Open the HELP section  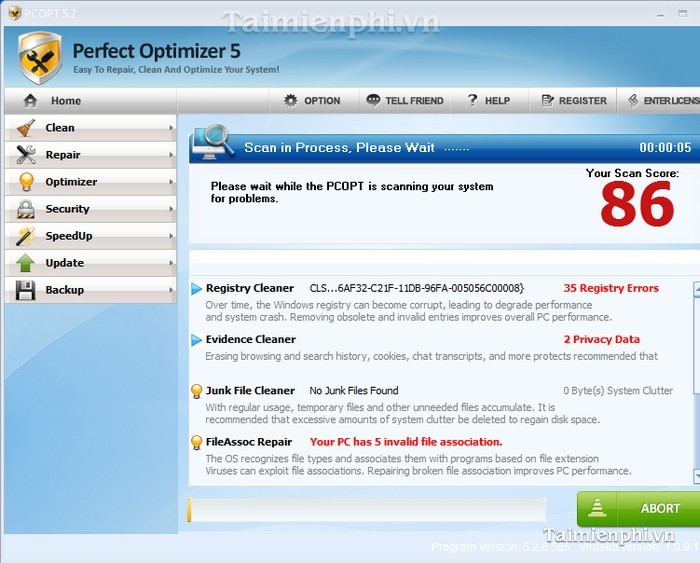(490, 100)
